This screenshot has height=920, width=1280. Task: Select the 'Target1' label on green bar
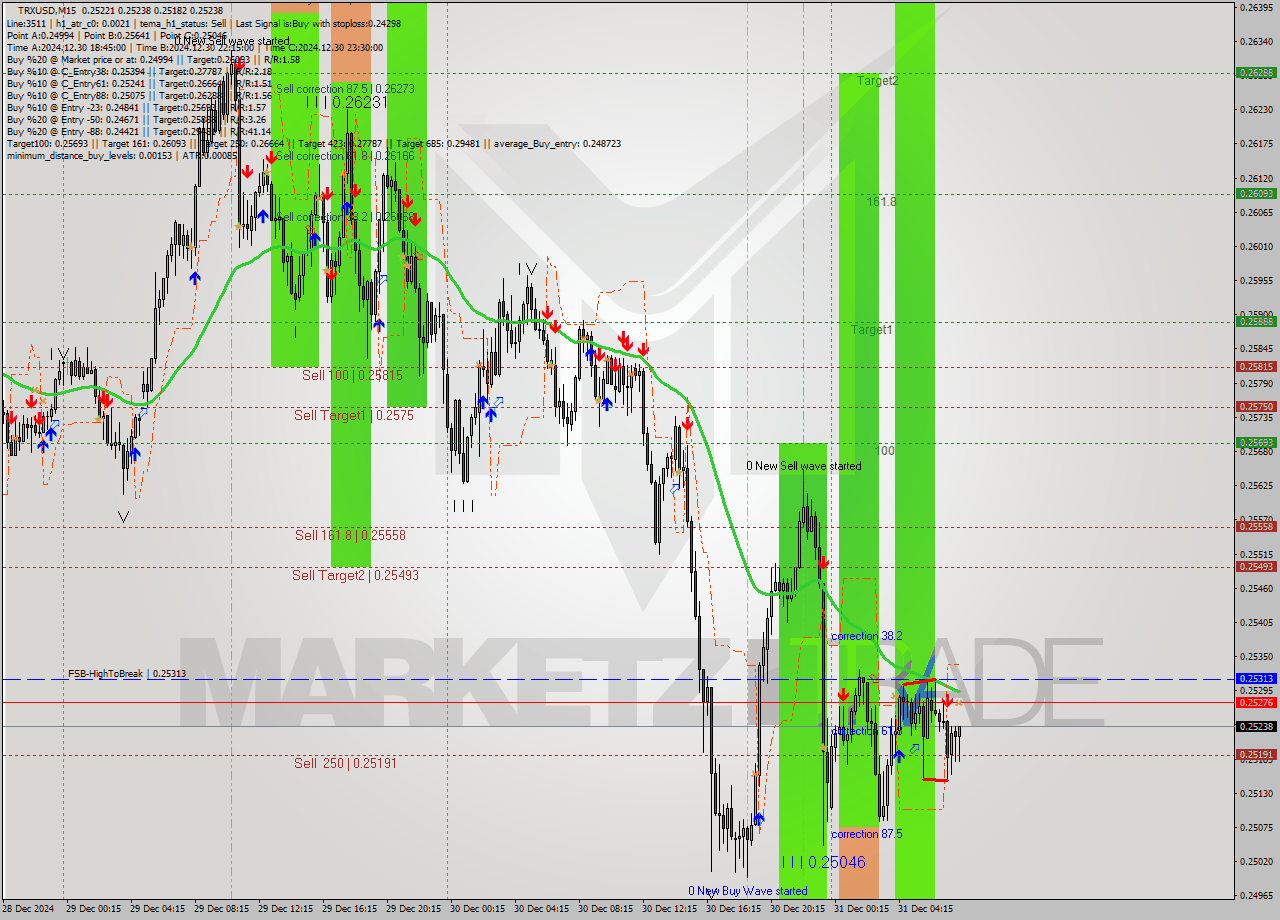tap(872, 329)
